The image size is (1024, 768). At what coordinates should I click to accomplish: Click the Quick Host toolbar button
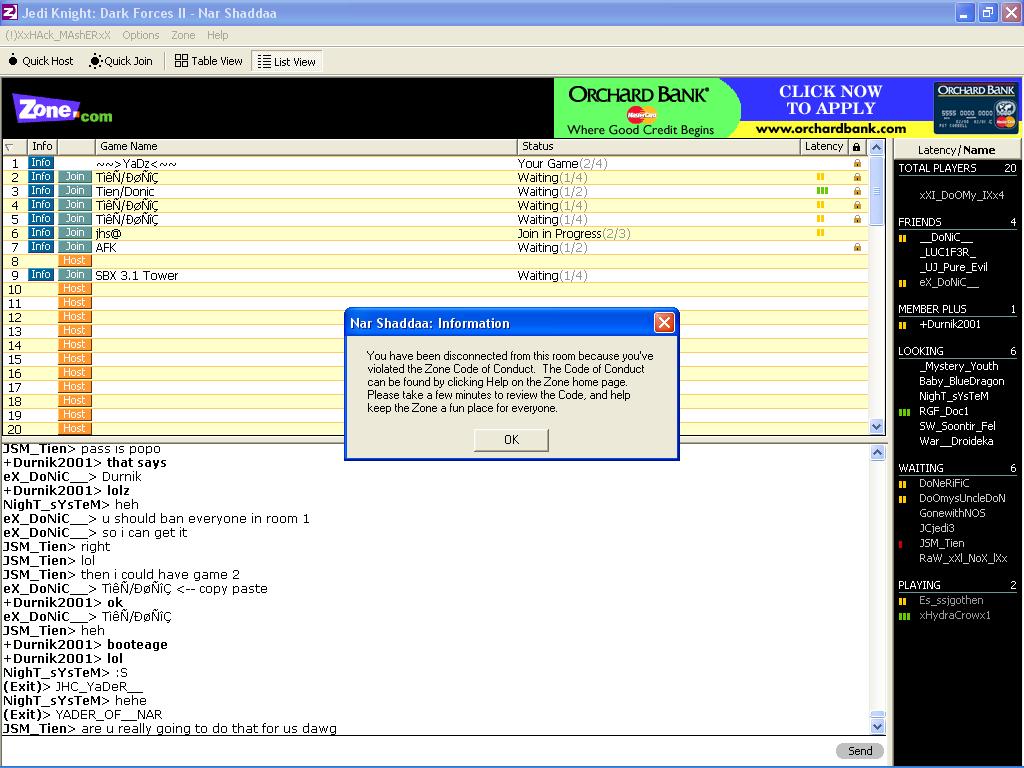40,61
